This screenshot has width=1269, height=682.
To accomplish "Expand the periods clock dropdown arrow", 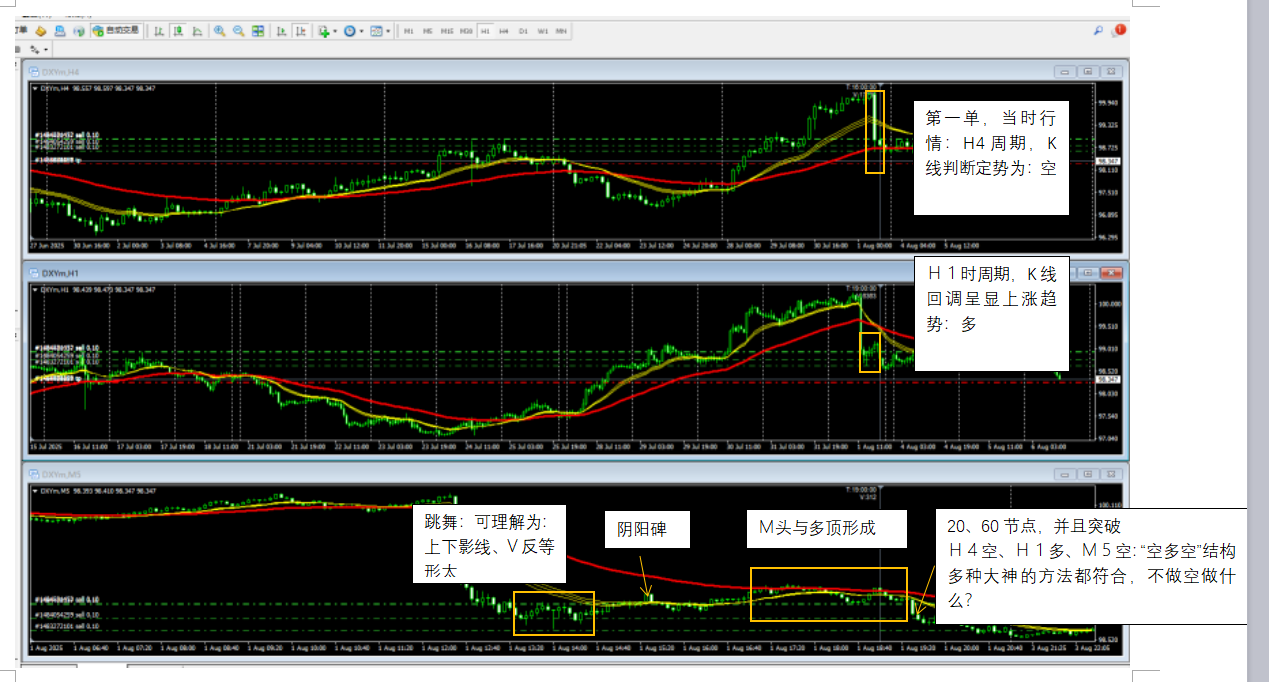I will 363,31.
